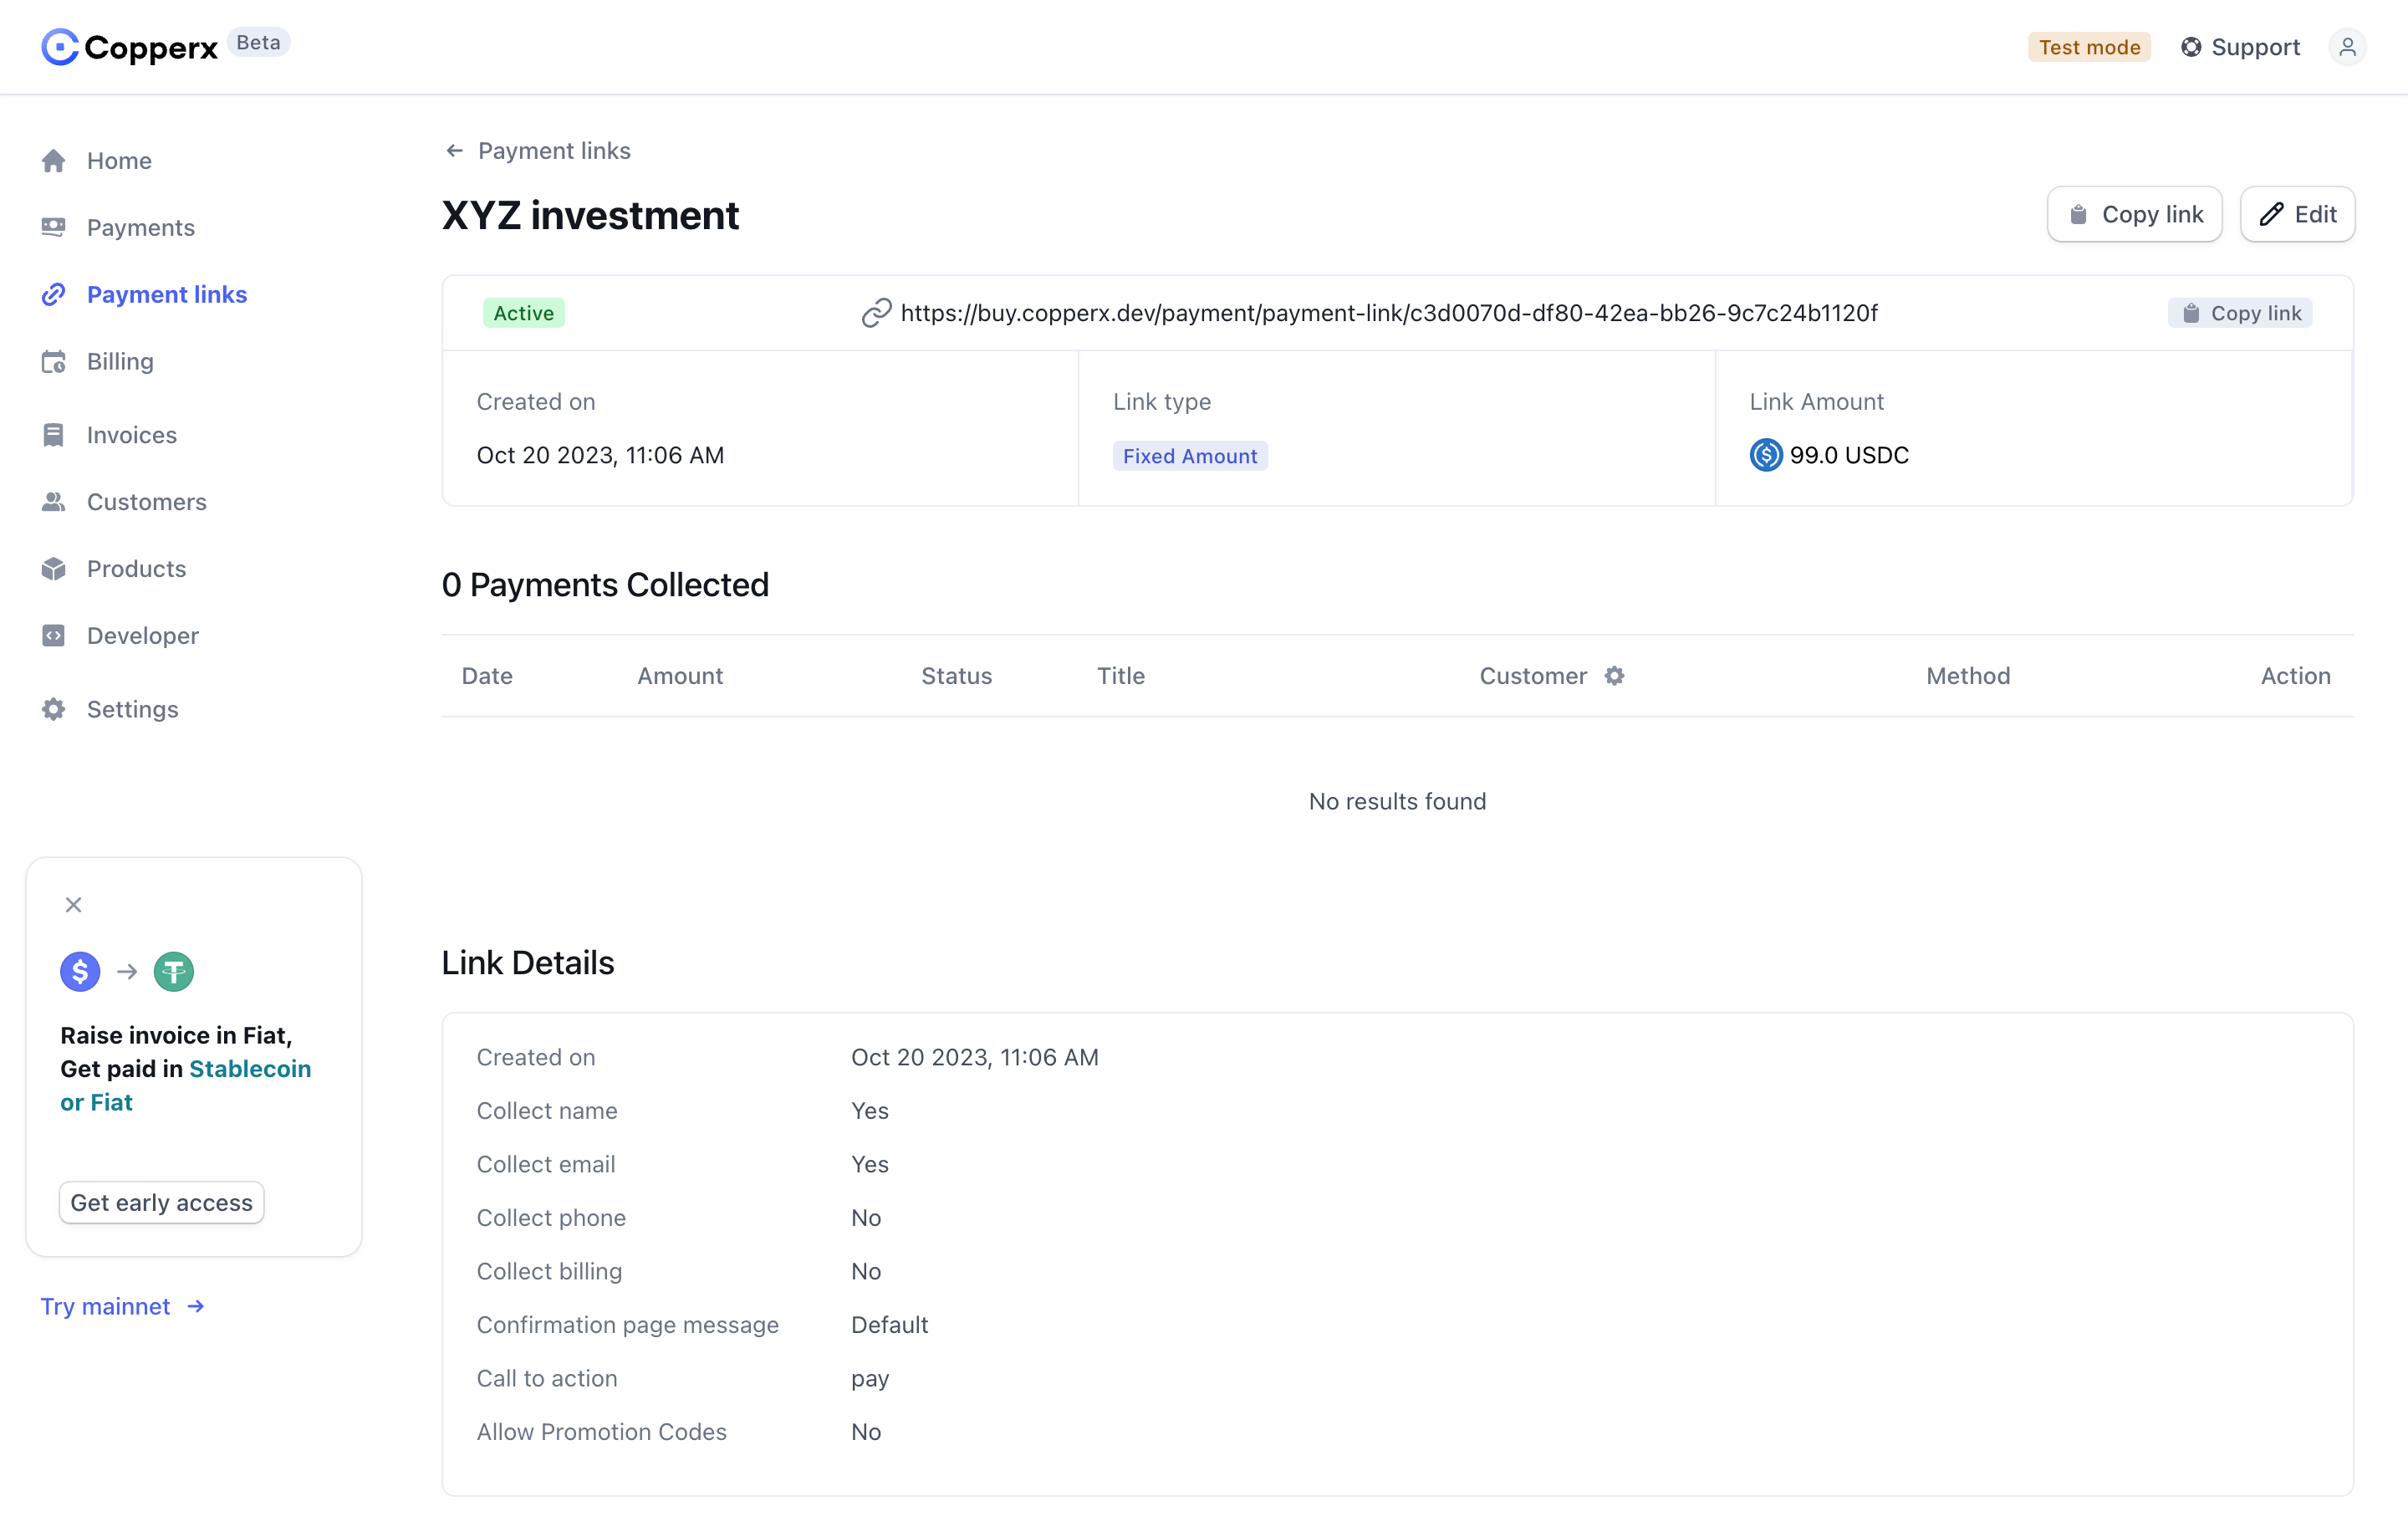Viewport: 2408px width, 1537px height.
Task: Click the Edit button
Action: 2298,214
